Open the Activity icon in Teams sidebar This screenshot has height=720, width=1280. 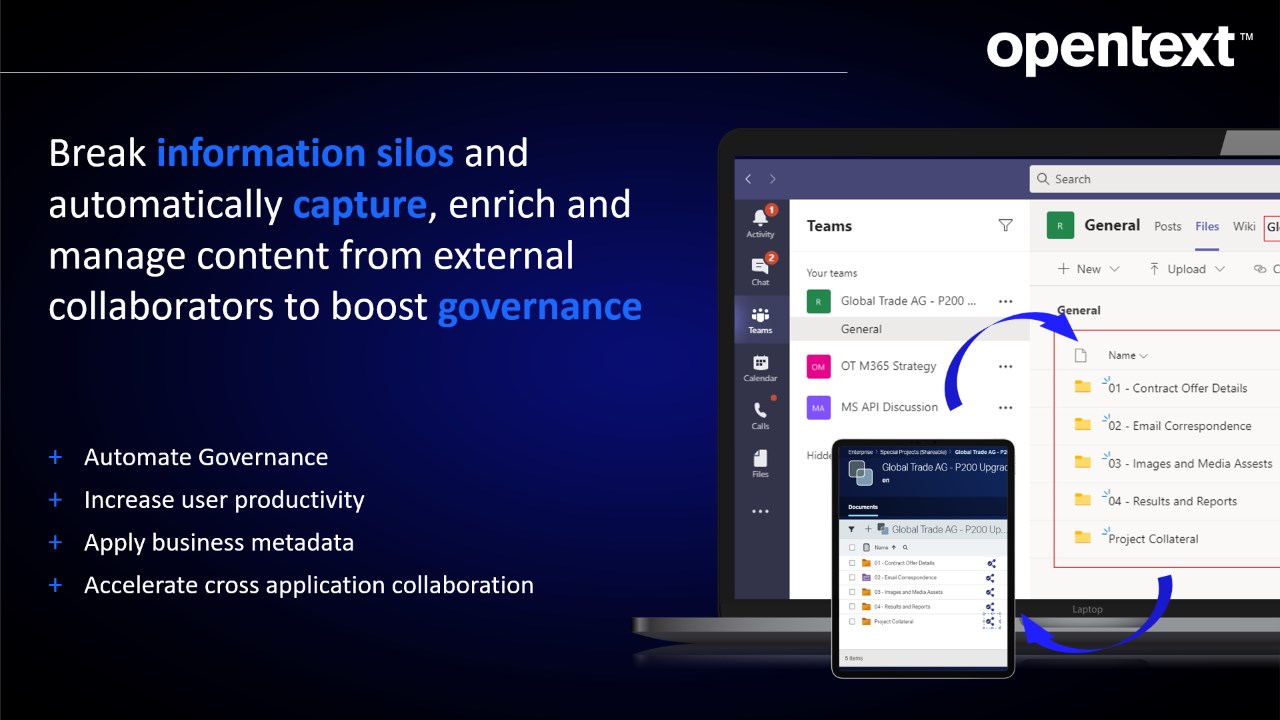pyautogui.click(x=760, y=222)
